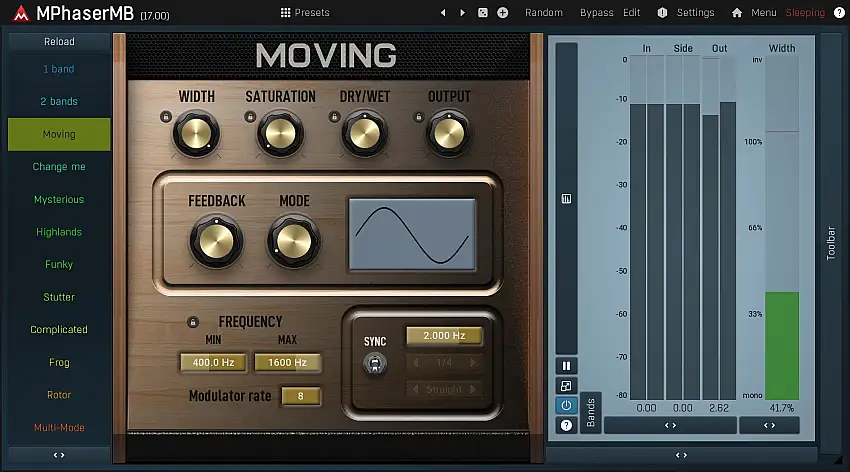Select the Change me preset
This screenshot has height=472, width=850.
59,166
